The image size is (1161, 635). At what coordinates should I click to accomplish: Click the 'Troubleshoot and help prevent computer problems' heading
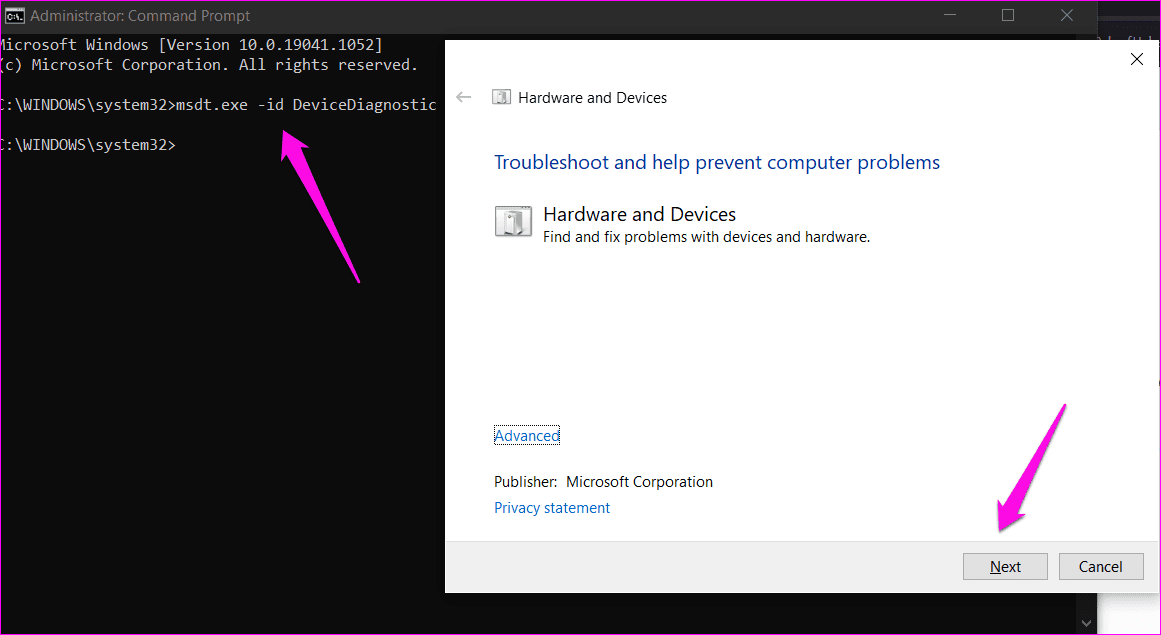pyautogui.click(x=717, y=163)
